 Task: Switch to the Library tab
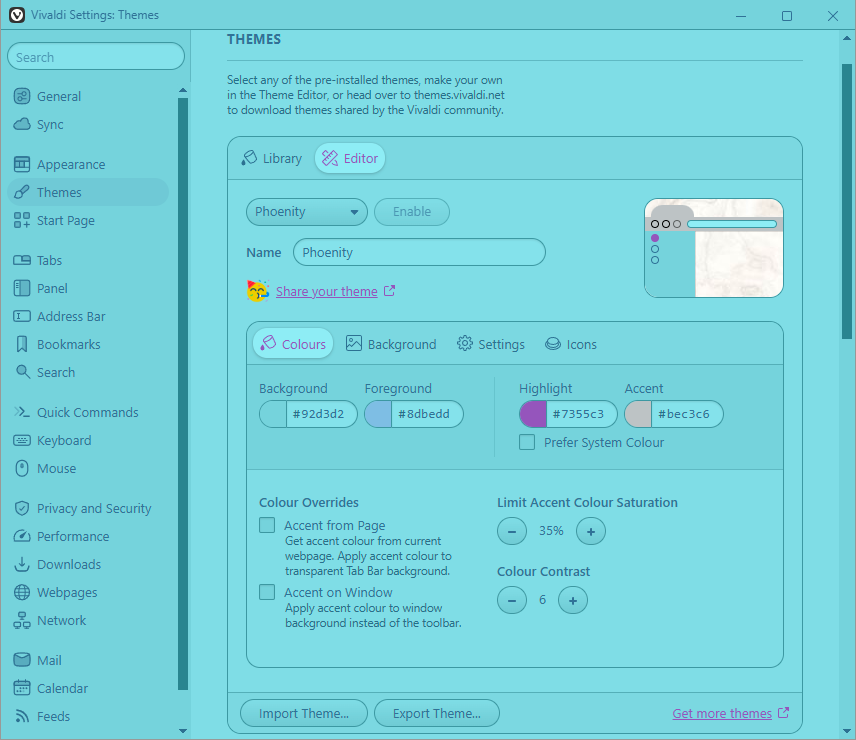(x=271, y=158)
